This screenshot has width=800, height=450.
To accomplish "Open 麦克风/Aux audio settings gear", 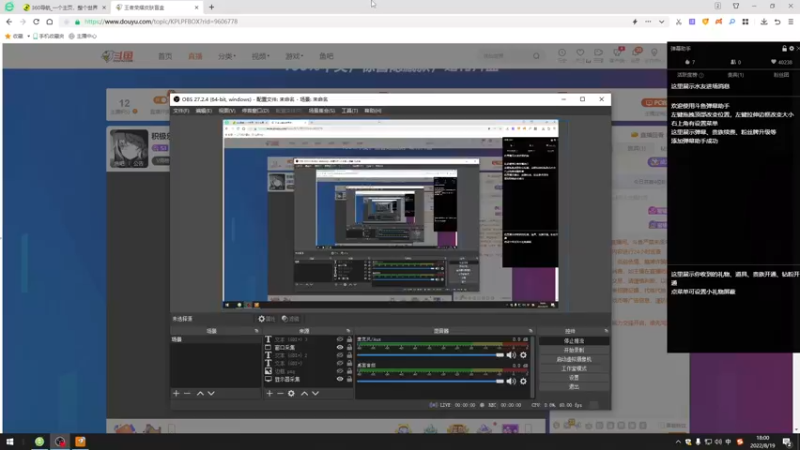I will pyautogui.click(x=523, y=355).
